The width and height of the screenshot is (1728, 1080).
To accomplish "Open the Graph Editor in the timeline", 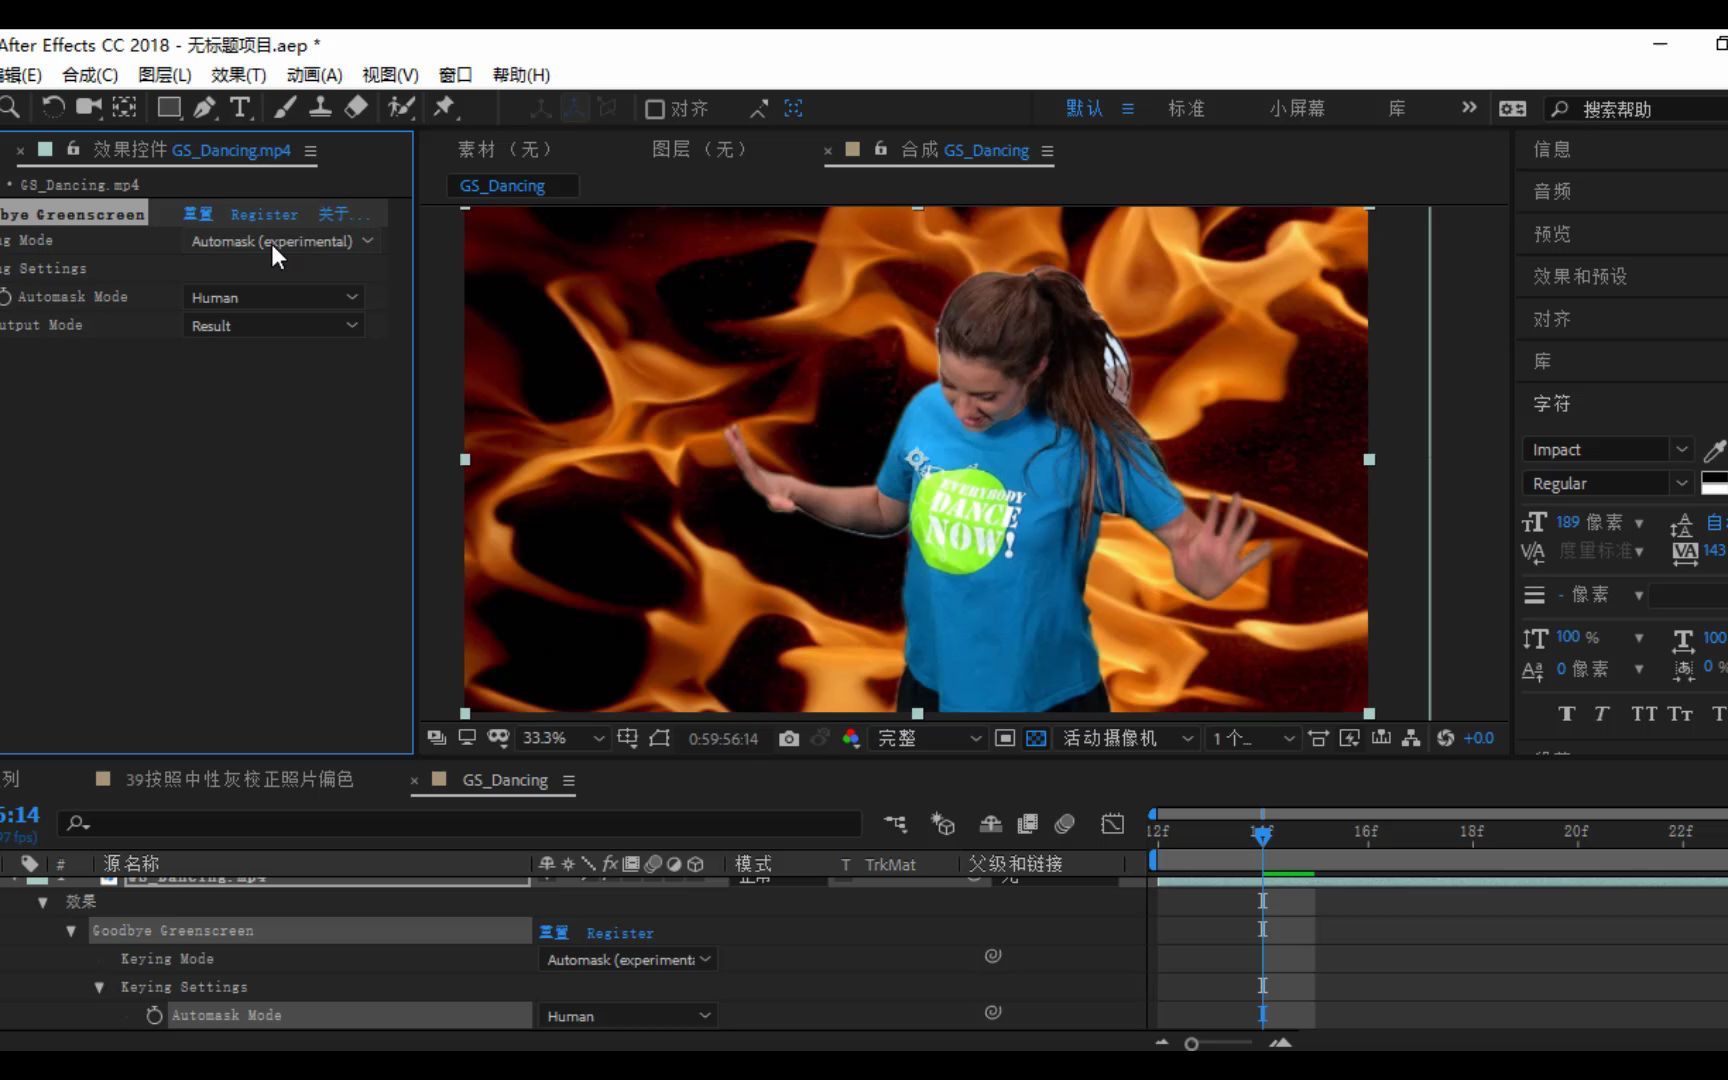I will click(x=1112, y=823).
